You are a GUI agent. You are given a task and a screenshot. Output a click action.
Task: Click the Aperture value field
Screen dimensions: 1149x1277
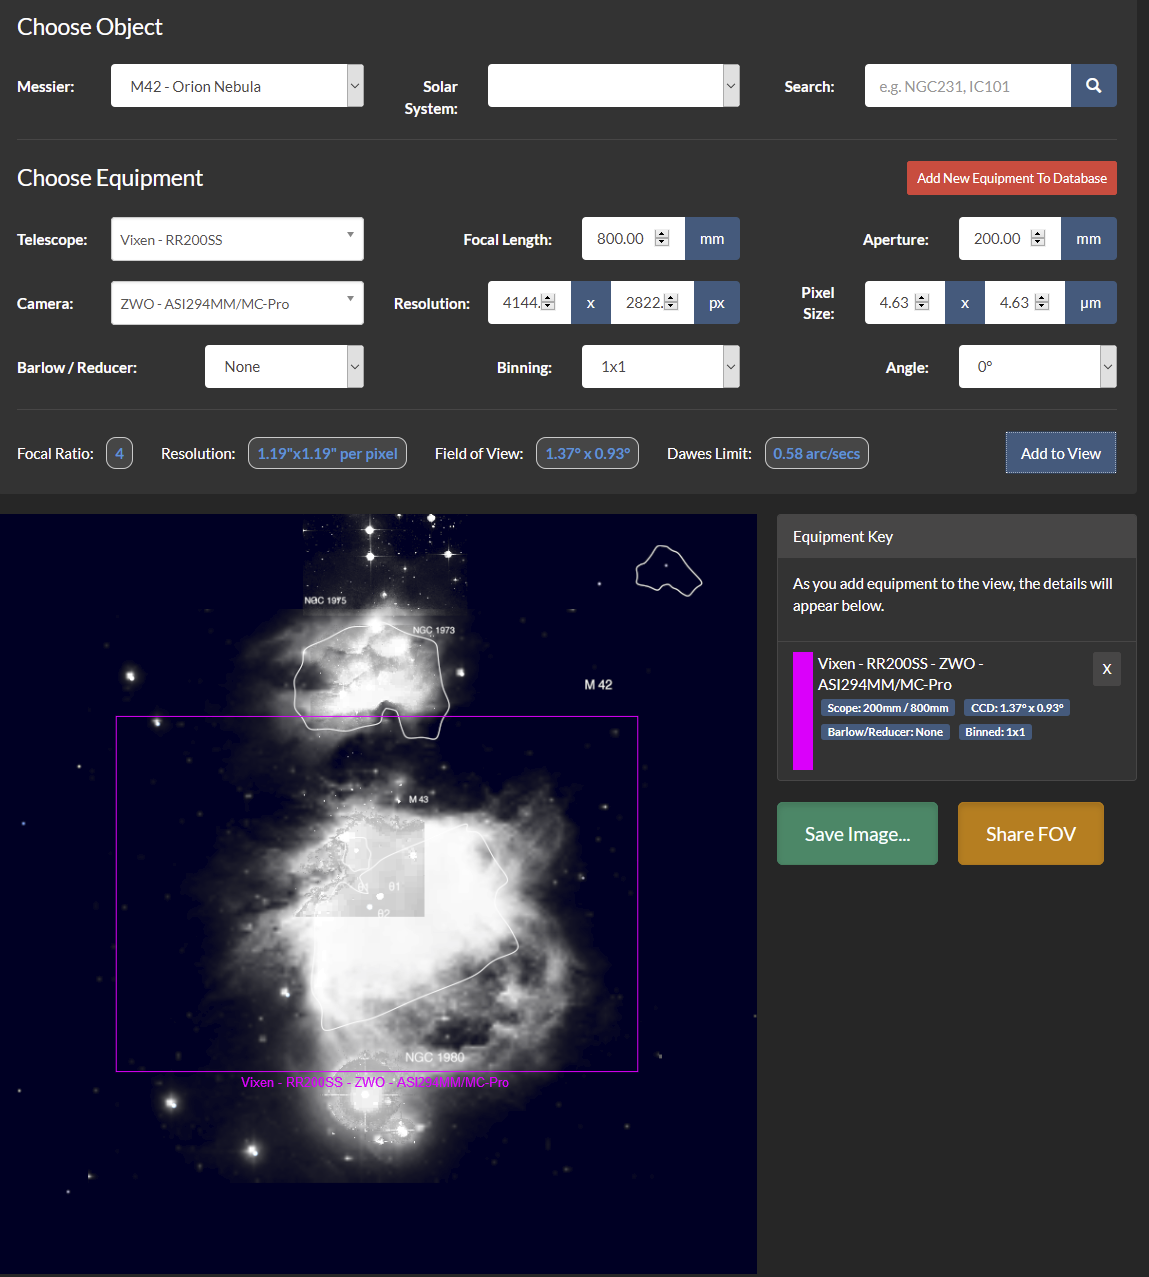pos(1010,239)
